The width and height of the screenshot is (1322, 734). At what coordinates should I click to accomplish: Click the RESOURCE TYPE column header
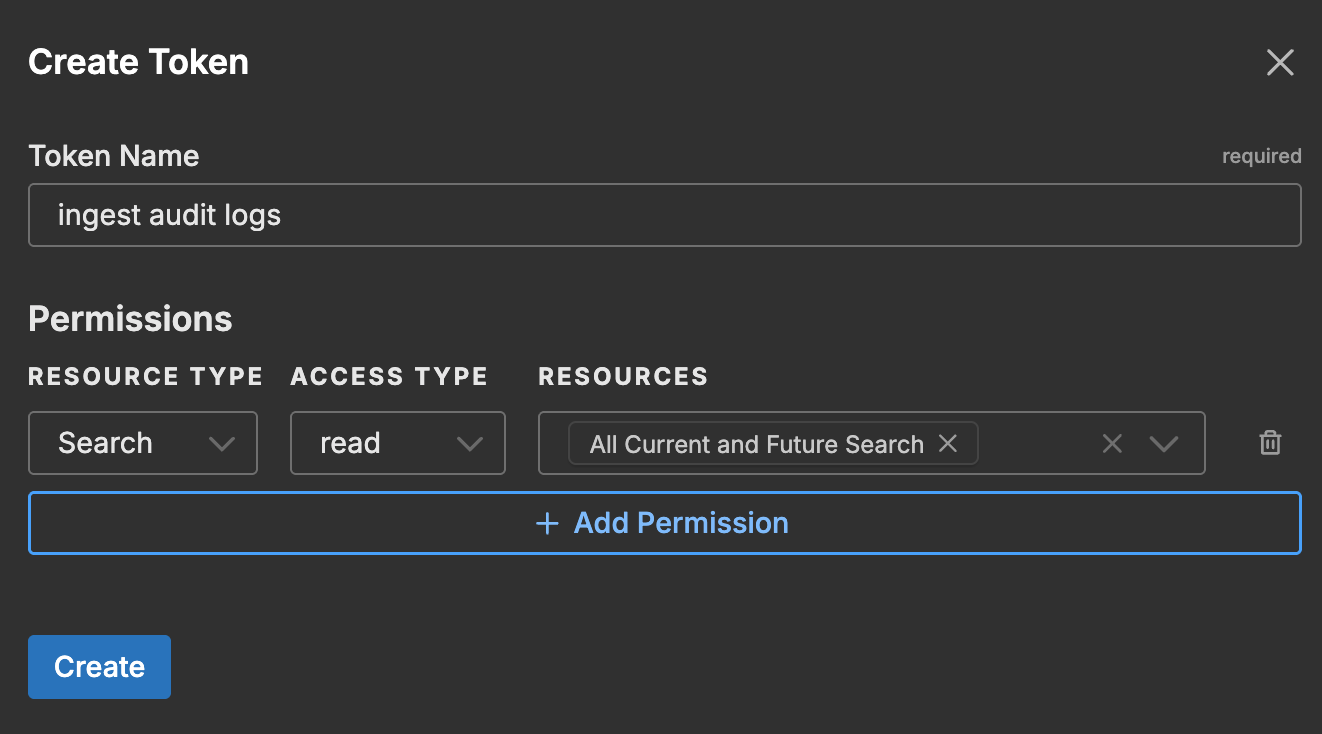pyautogui.click(x=145, y=376)
